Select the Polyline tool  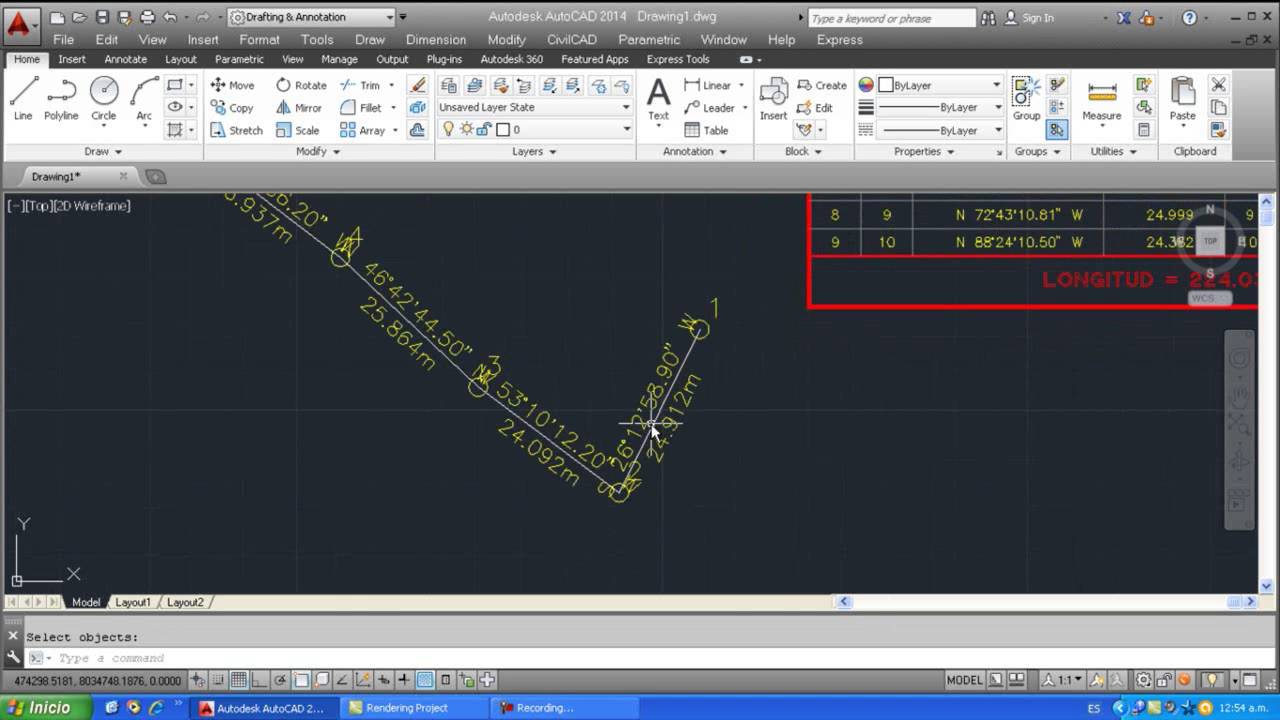(x=61, y=99)
